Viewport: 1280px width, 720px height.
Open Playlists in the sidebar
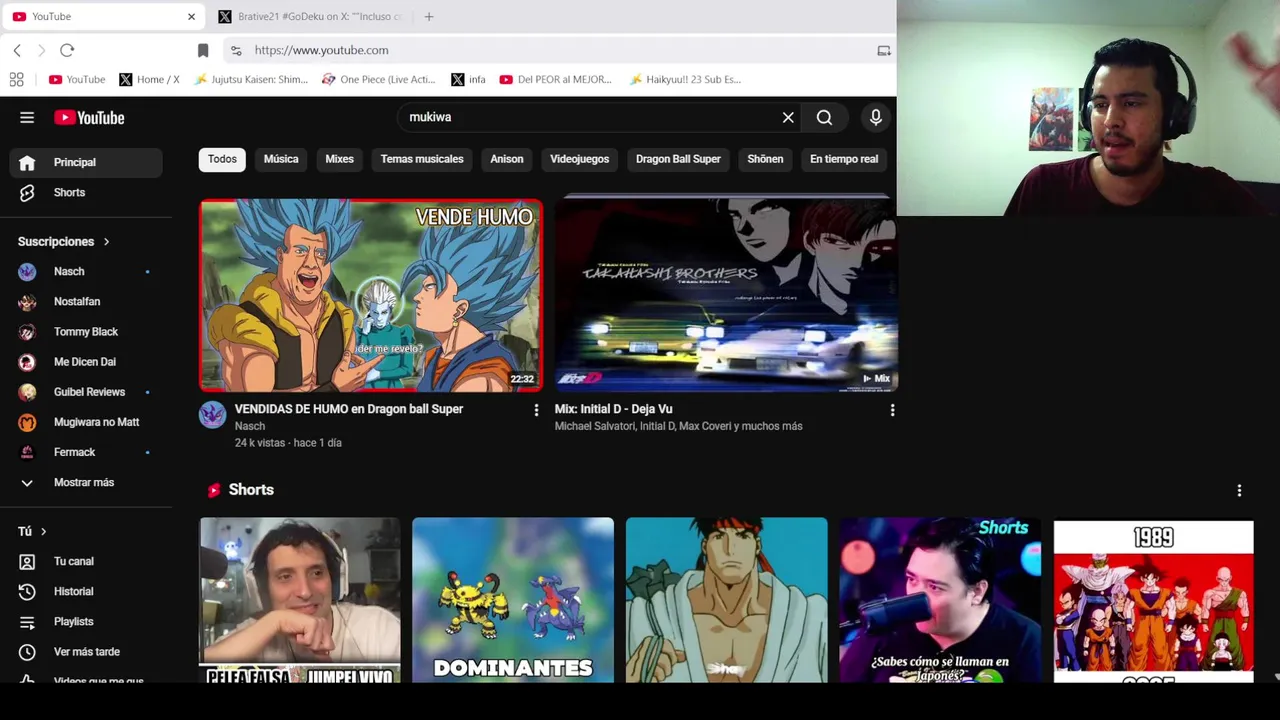(x=86, y=622)
